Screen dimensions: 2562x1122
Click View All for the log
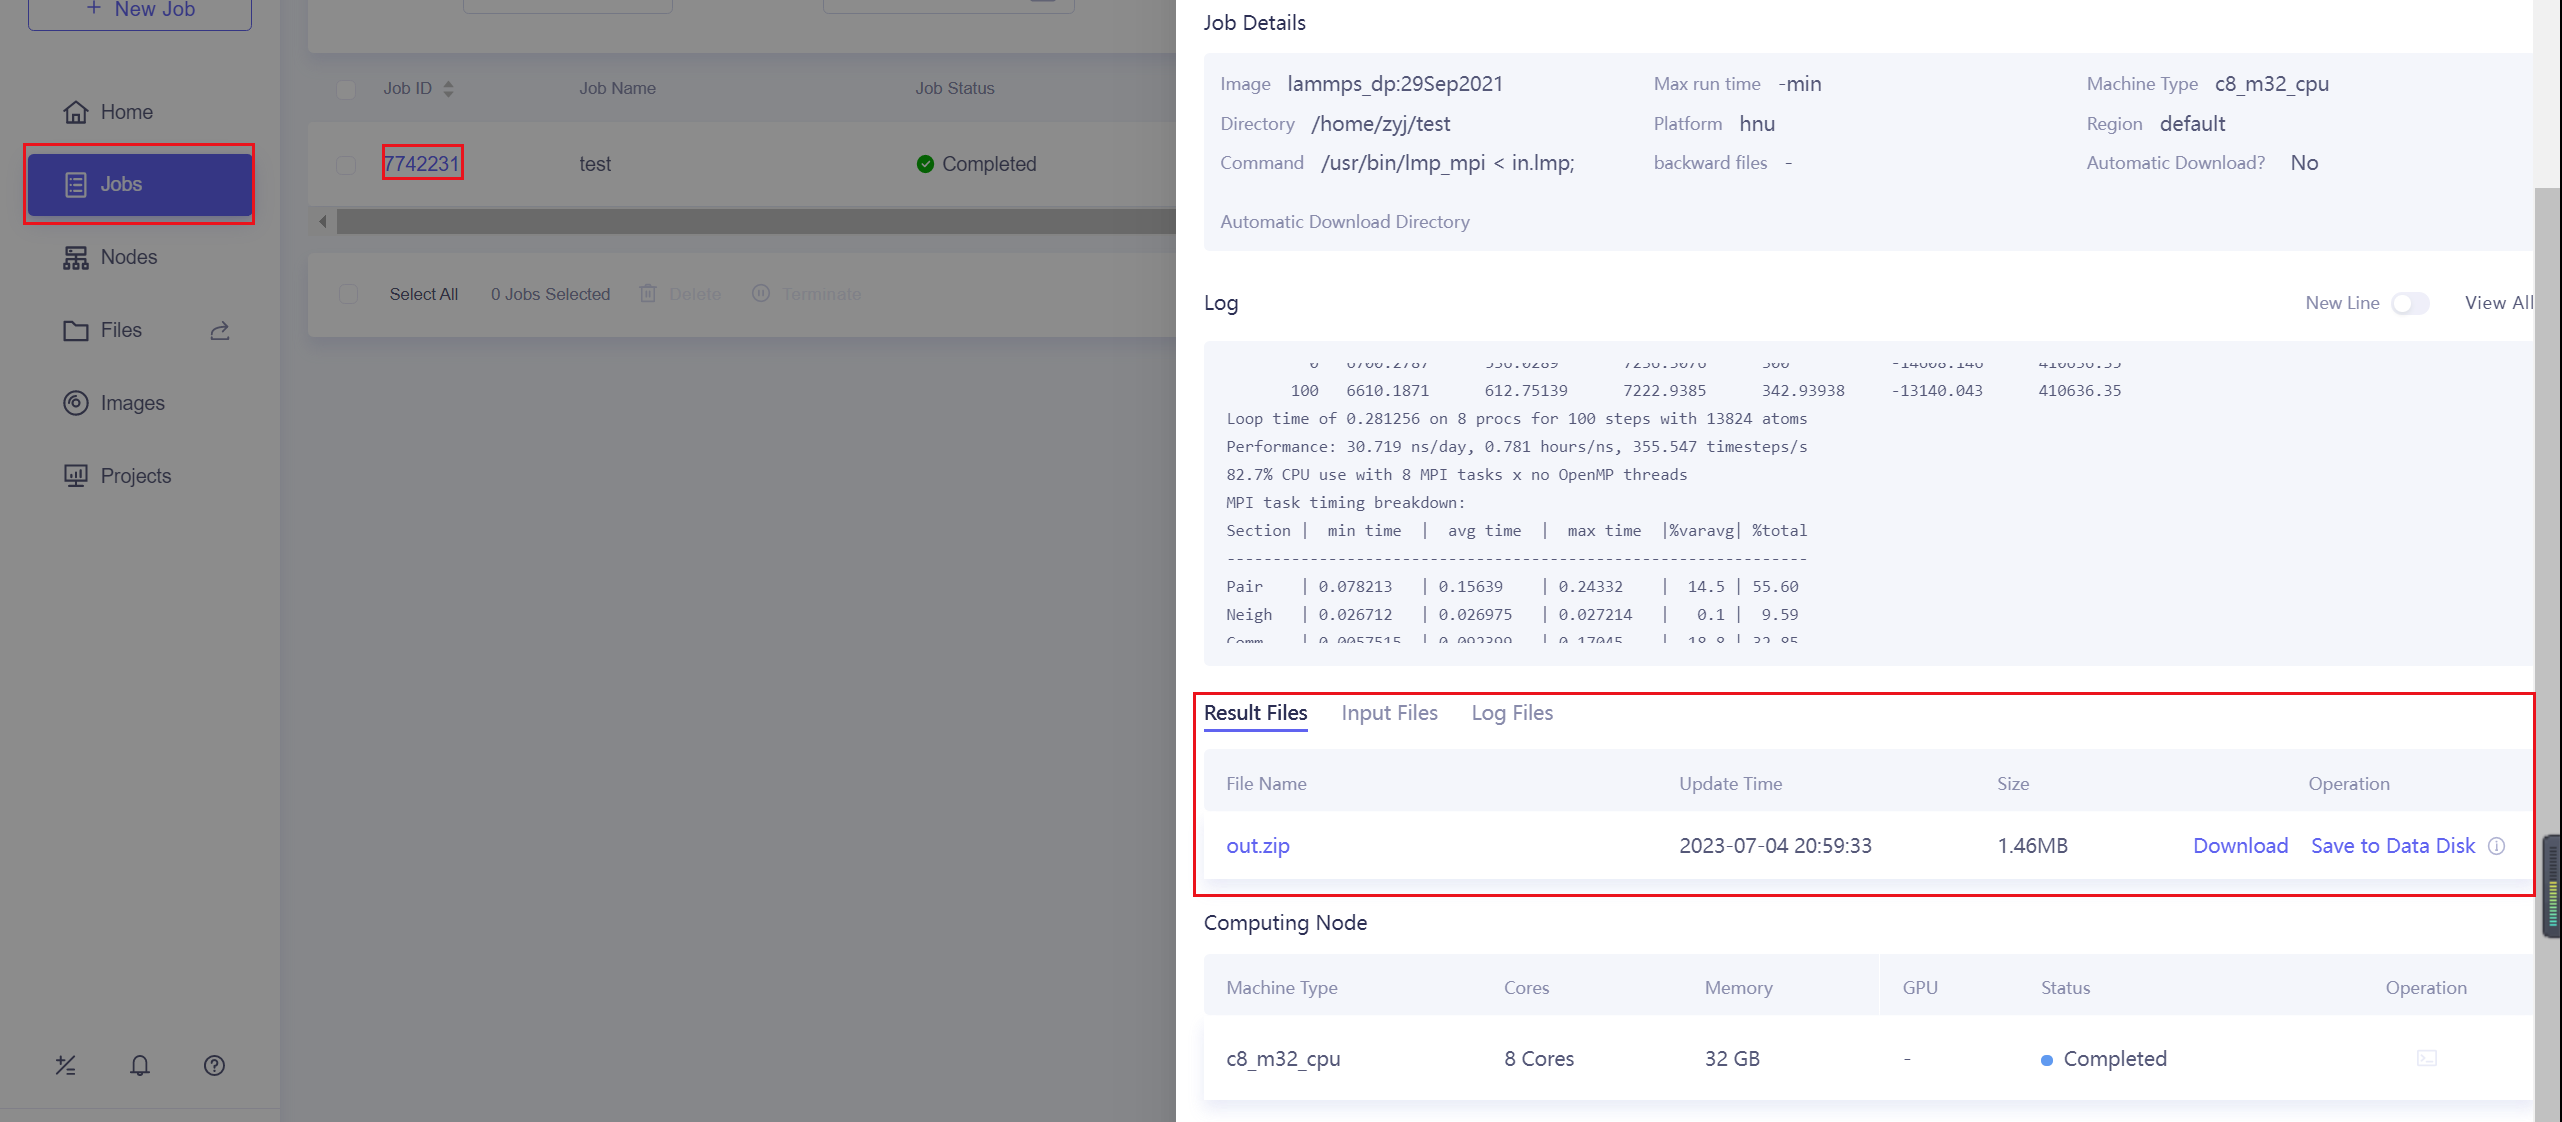2499,303
